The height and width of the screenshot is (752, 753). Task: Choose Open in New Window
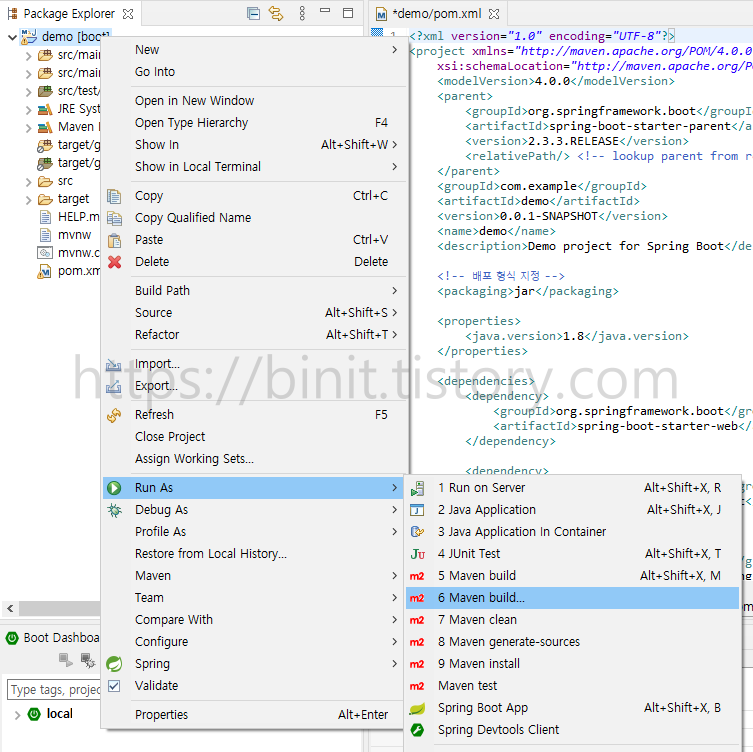(x=254, y=101)
